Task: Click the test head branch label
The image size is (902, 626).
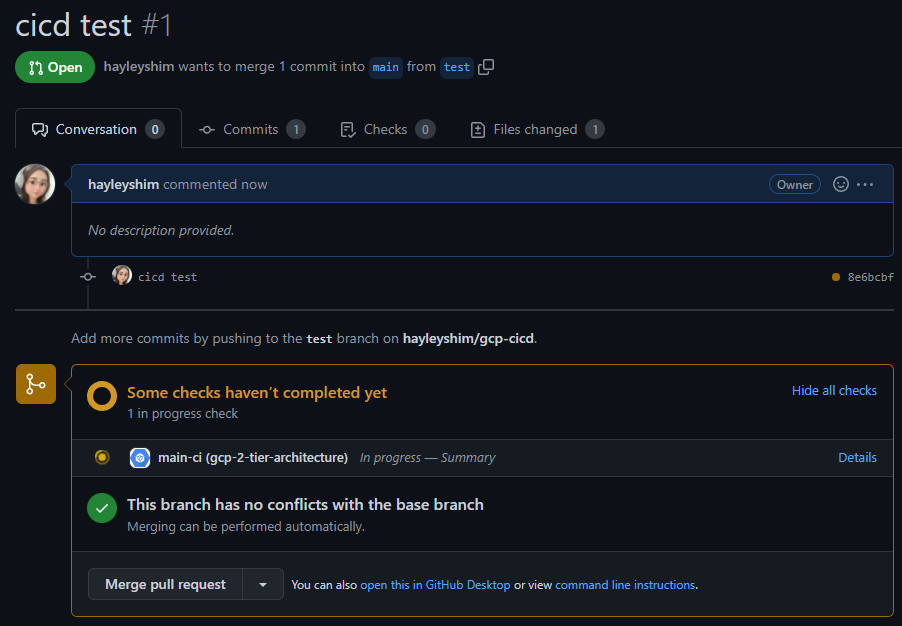Action: point(457,67)
